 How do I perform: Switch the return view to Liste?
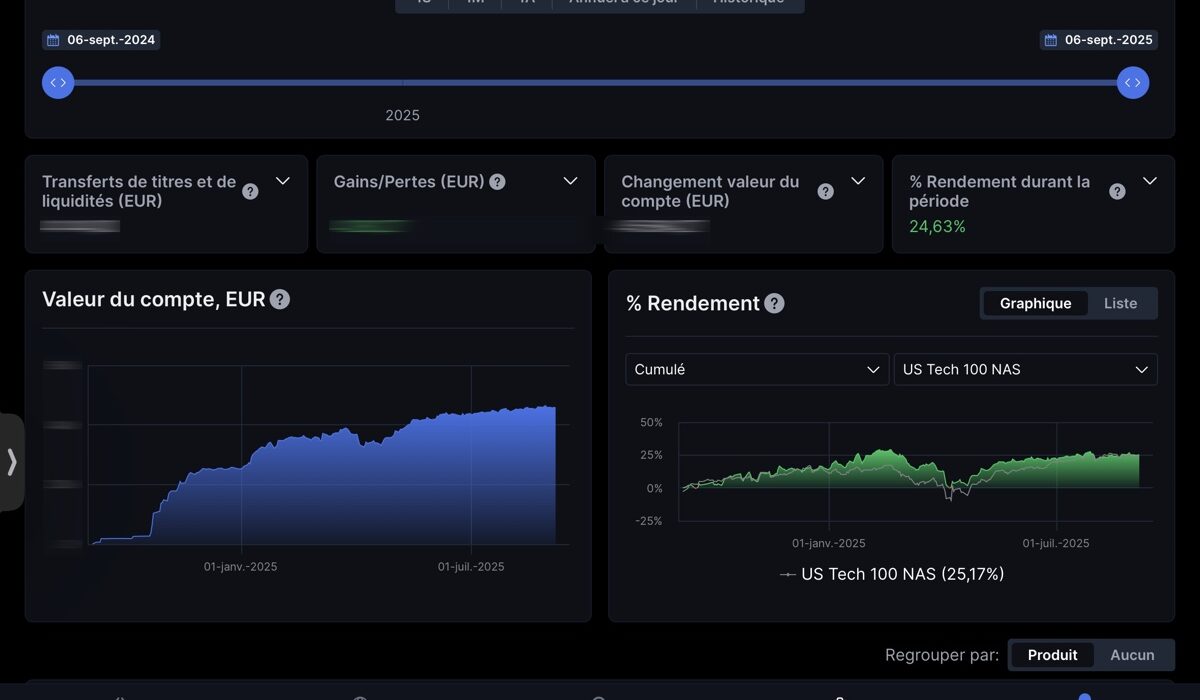pyautogui.click(x=1120, y=303)
